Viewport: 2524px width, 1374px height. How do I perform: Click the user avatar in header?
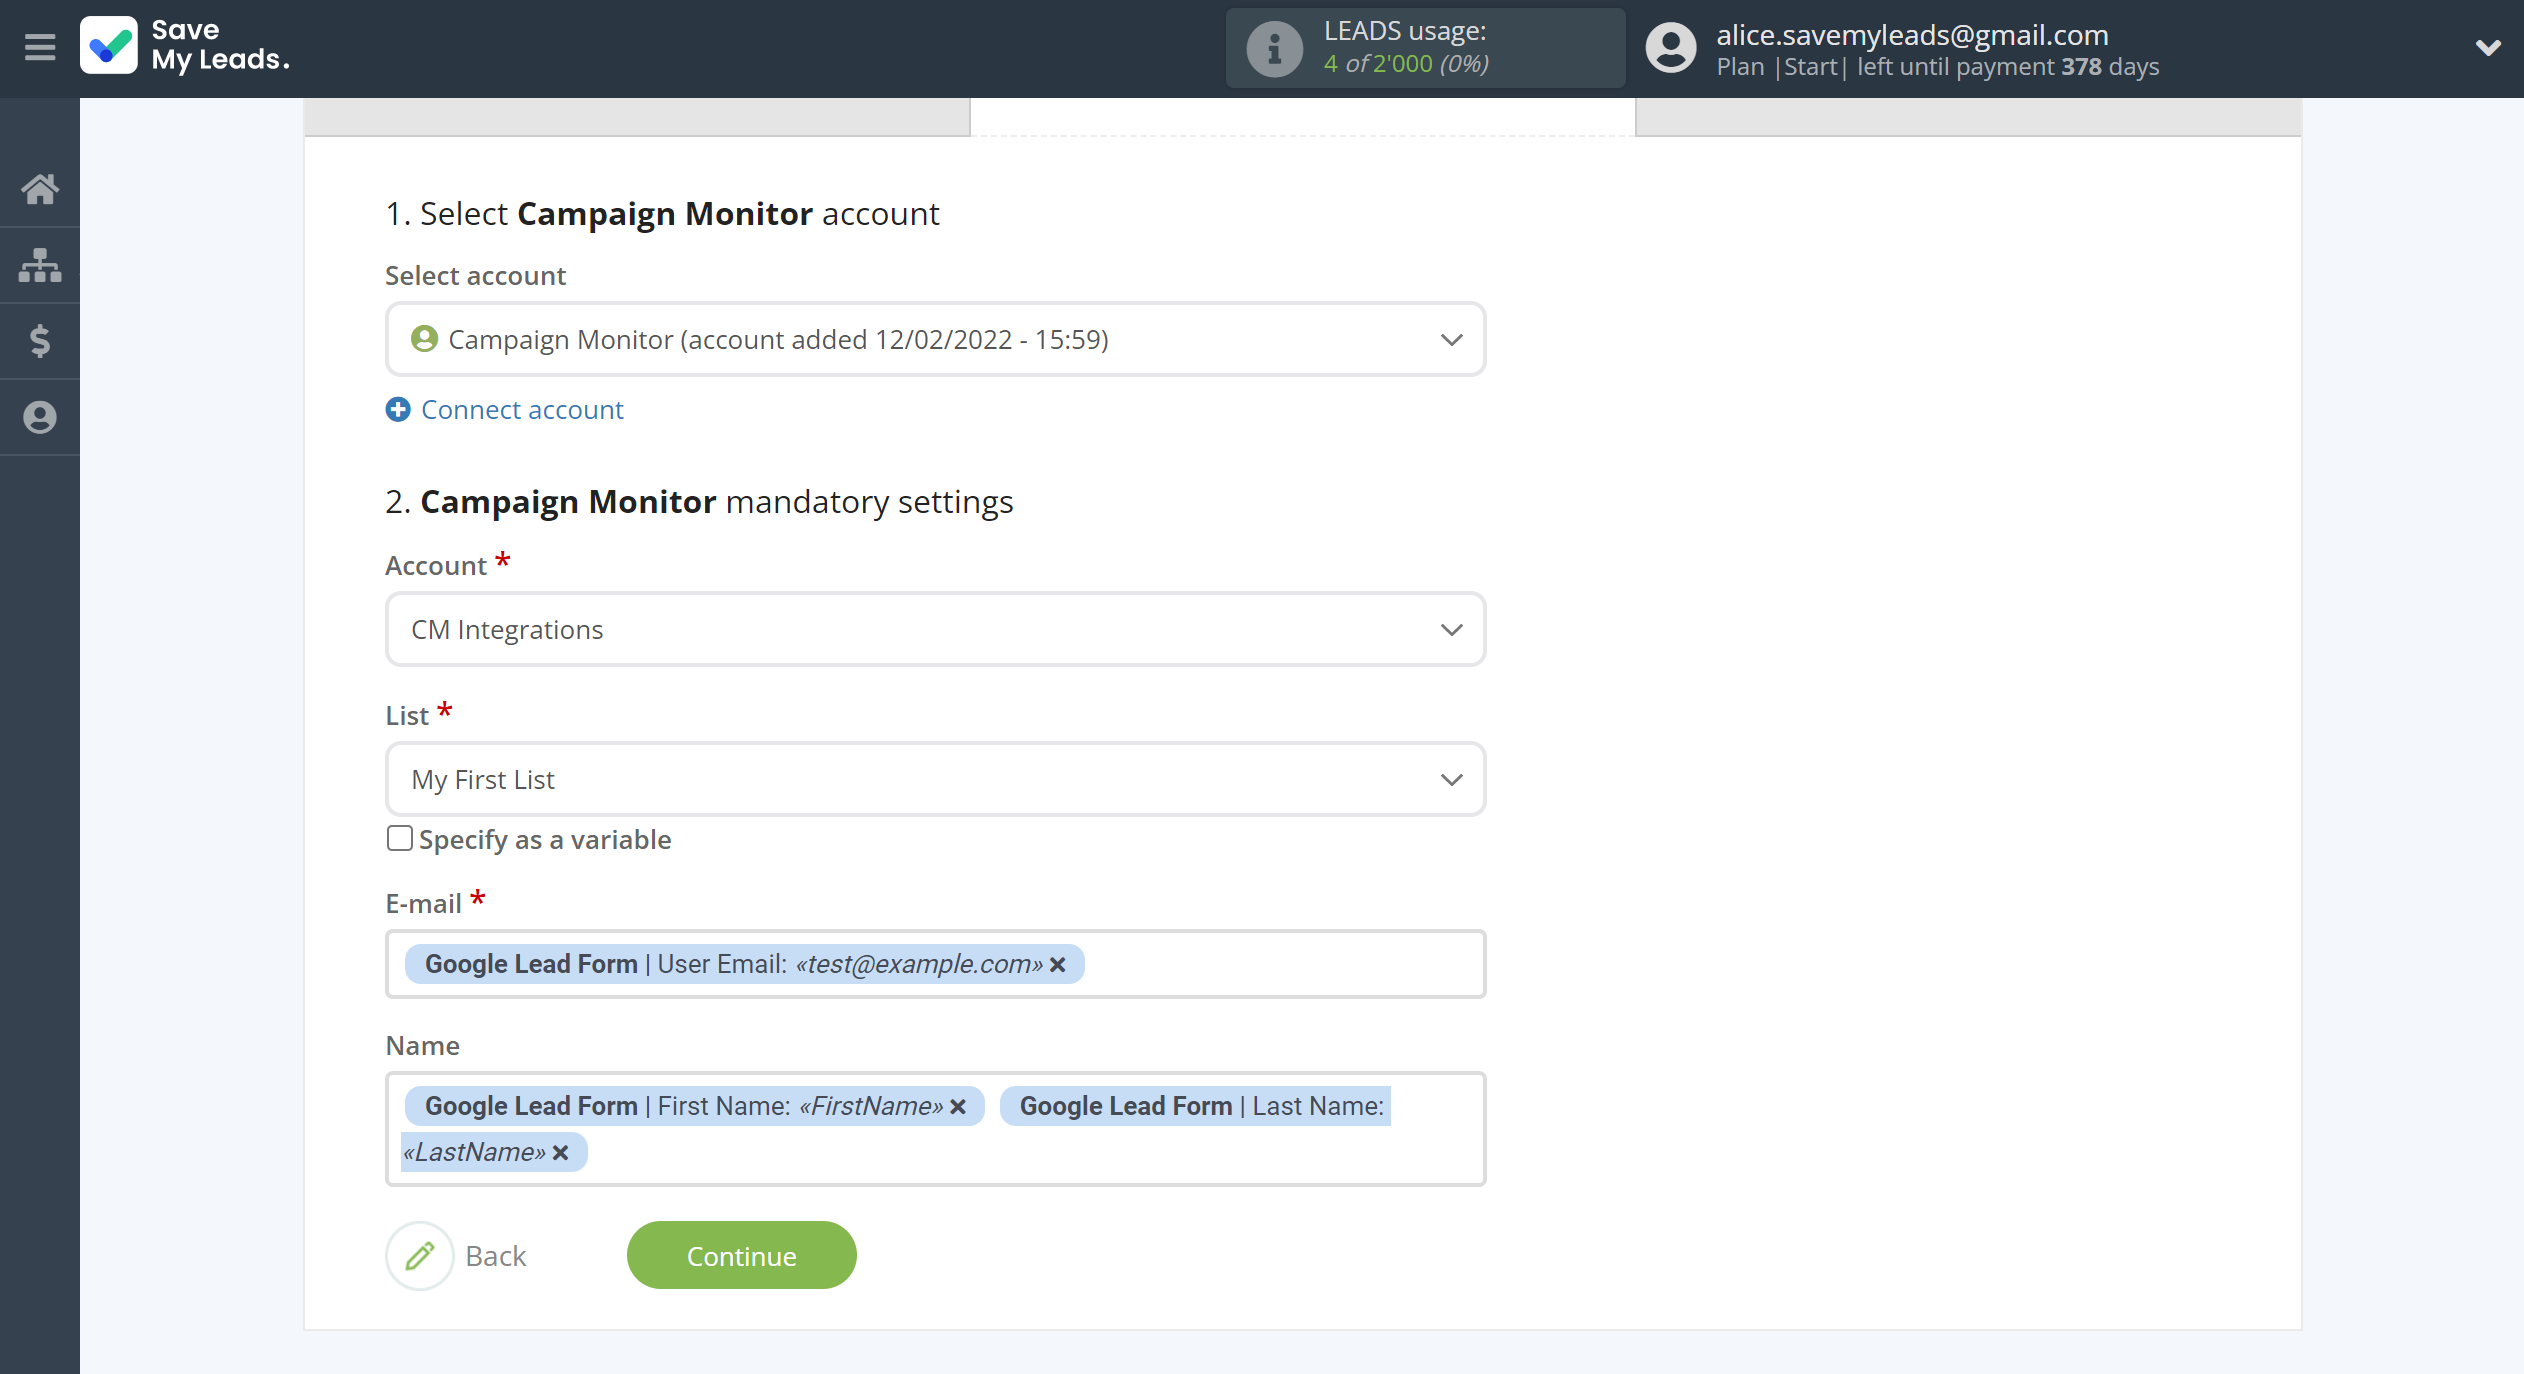1671,48
